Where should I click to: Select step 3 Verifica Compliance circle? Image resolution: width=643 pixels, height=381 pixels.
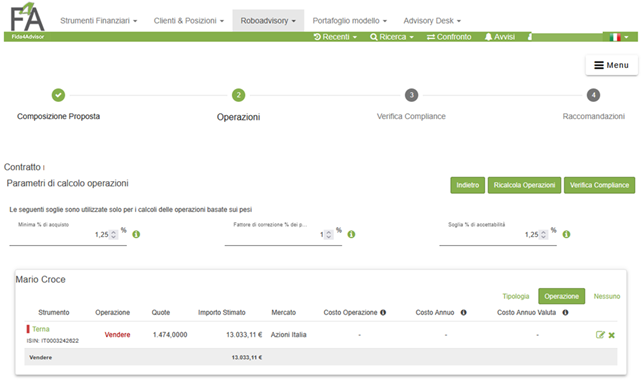pos(411,95)
